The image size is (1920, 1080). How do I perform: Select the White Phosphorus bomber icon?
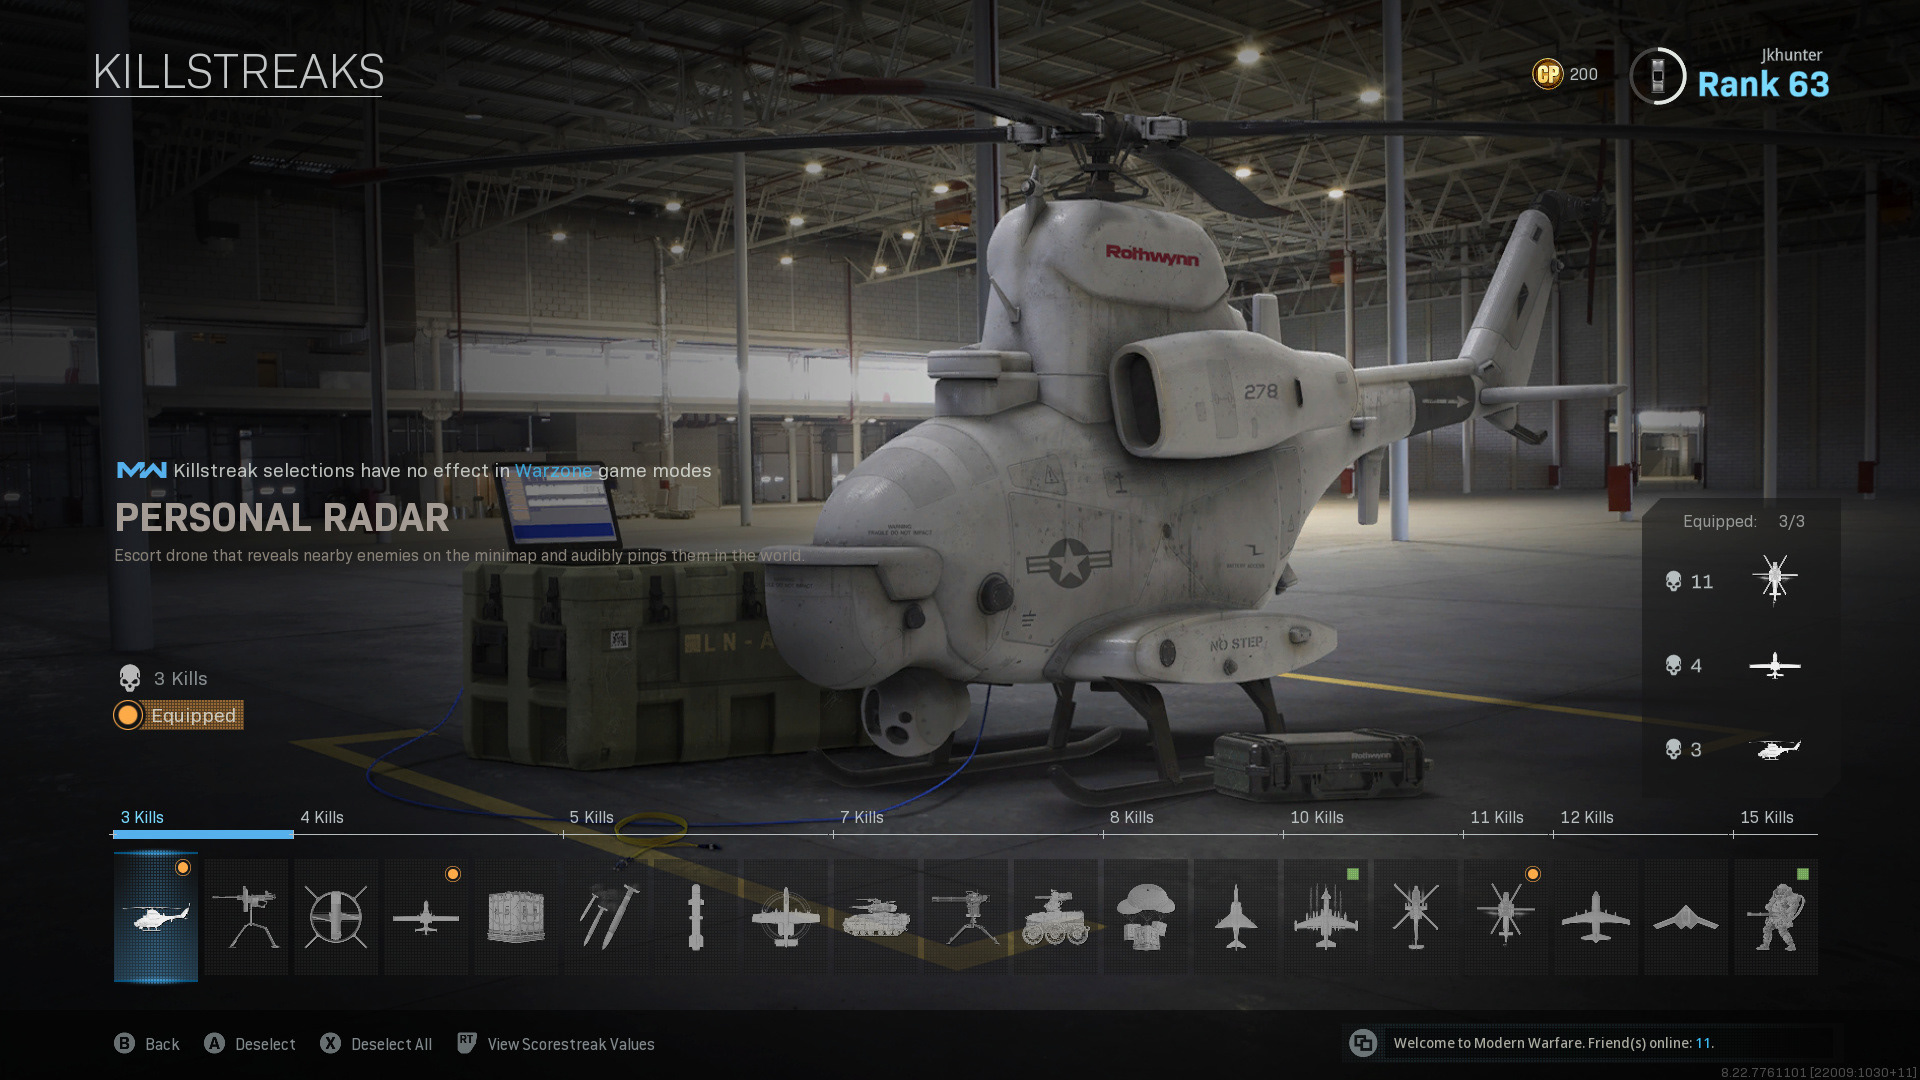[x=1326, y=917]
